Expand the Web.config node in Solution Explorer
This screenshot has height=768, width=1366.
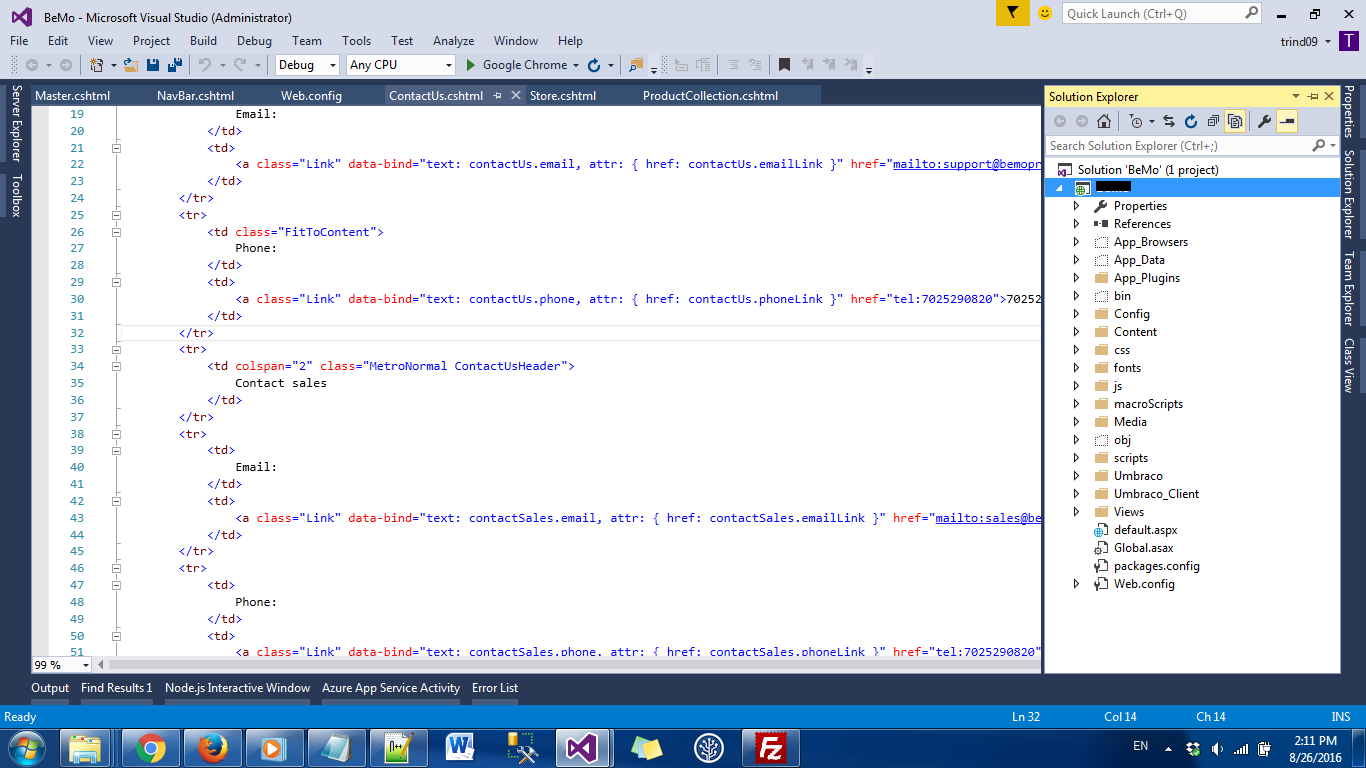tap(1076, 584)
